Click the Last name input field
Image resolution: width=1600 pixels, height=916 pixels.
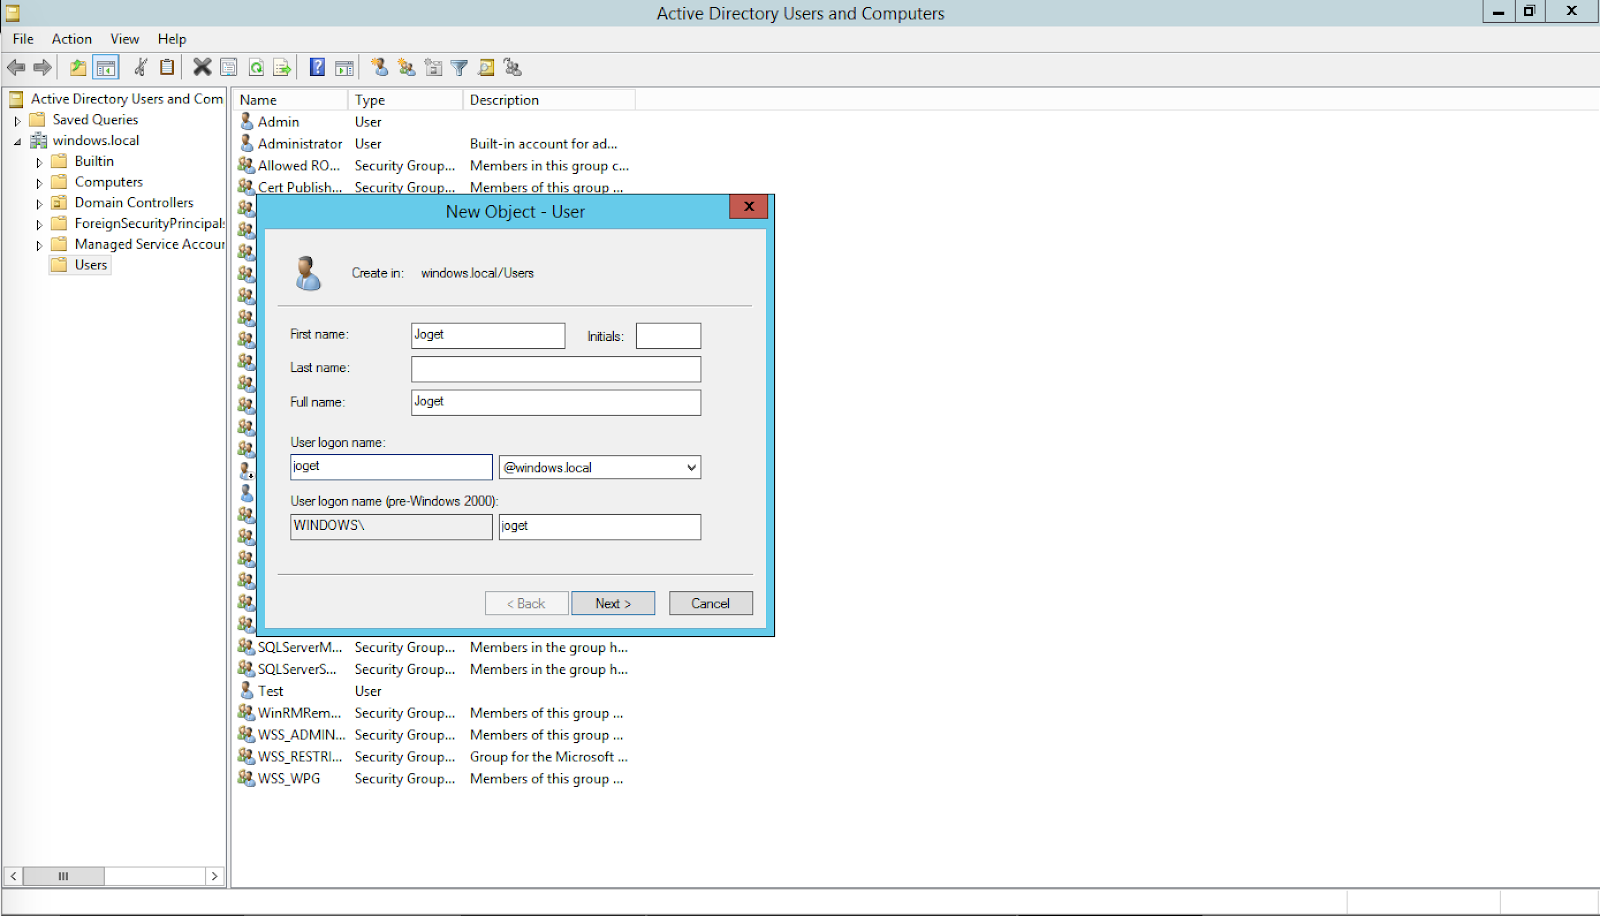(556, 369)
